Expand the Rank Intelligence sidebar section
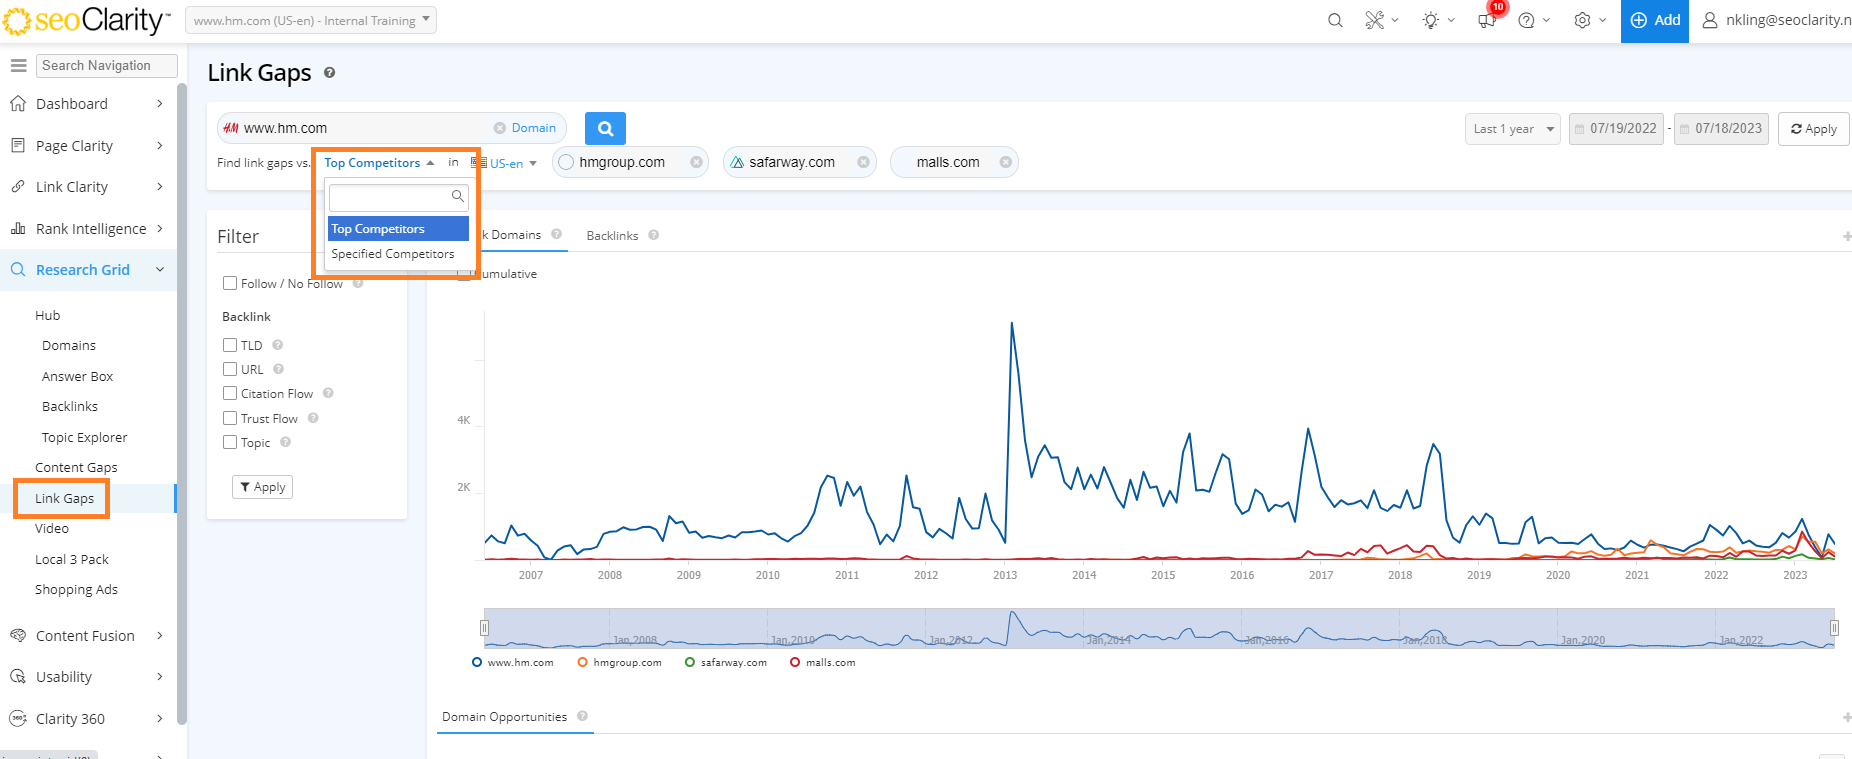This screenshot has height=759, width=1852. click(88, 229)
